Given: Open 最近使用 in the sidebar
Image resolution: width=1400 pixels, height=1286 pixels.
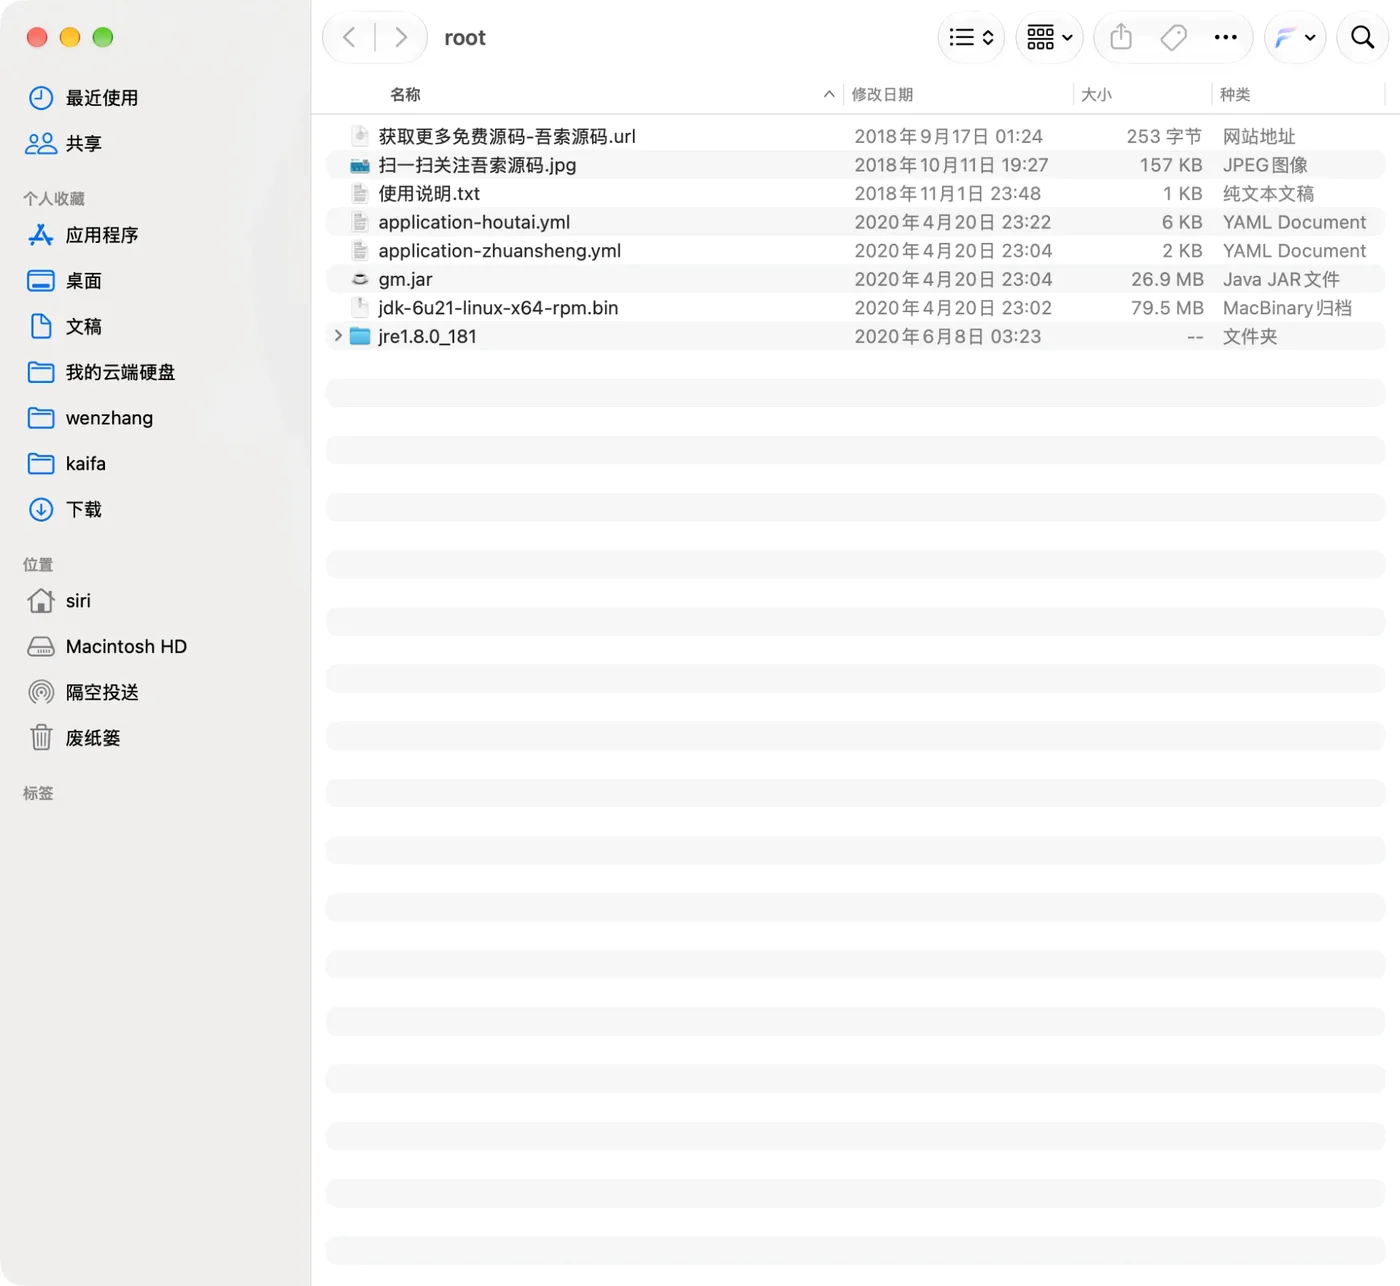Looking at the screenshot, I should (x=102, y=98).
